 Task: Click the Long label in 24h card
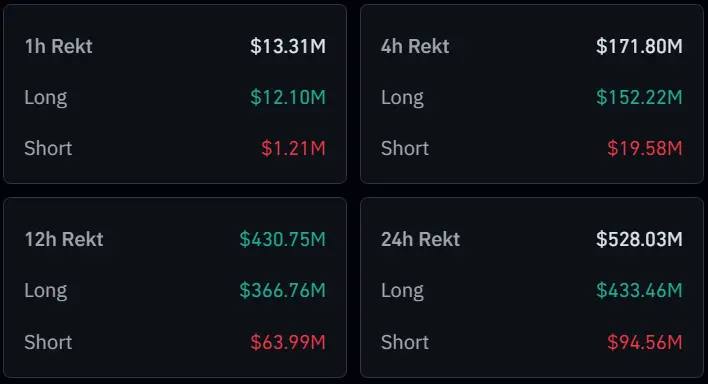coord(402,291)
